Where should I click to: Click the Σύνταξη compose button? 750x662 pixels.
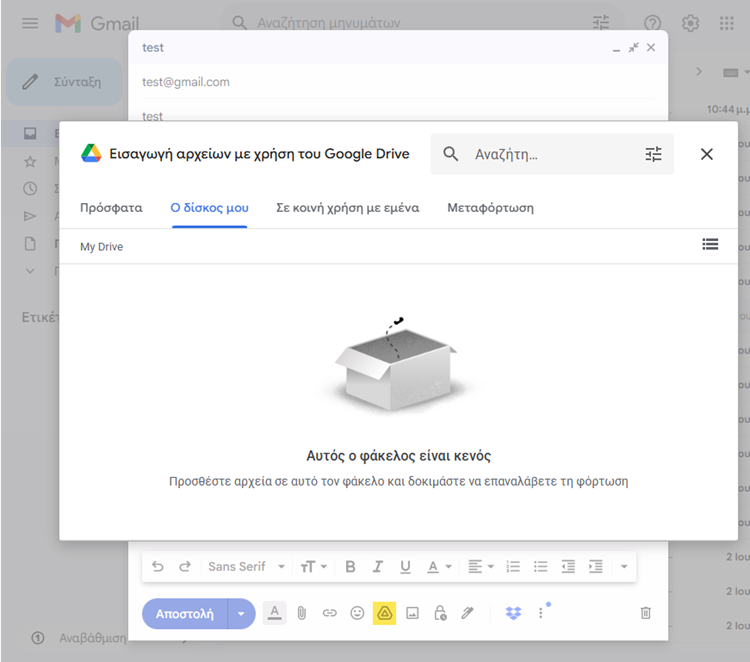(x=64, y=82)
